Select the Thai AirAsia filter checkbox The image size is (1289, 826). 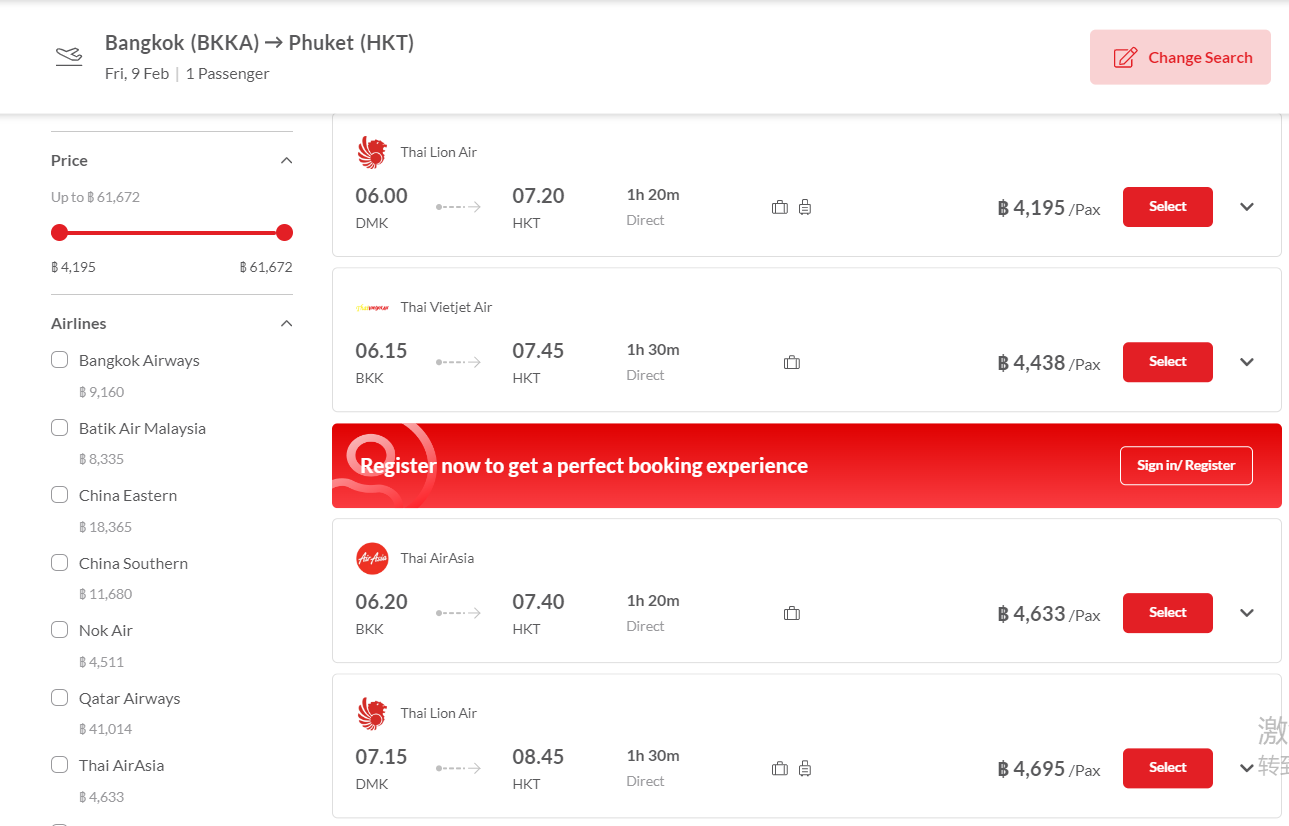click(60, 765)
